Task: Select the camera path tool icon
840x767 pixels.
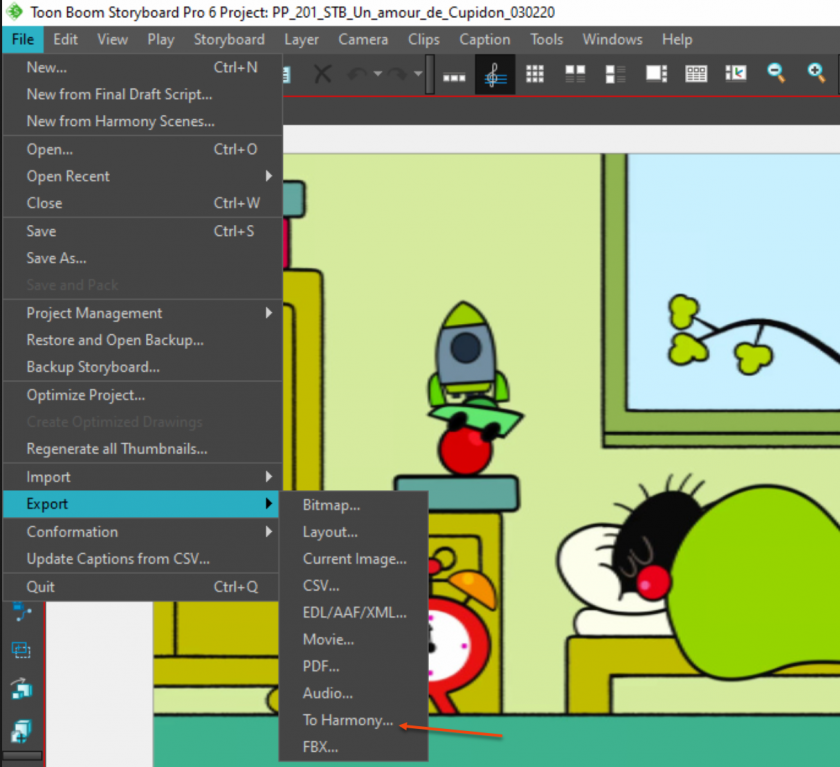Action: click(21, 612)
